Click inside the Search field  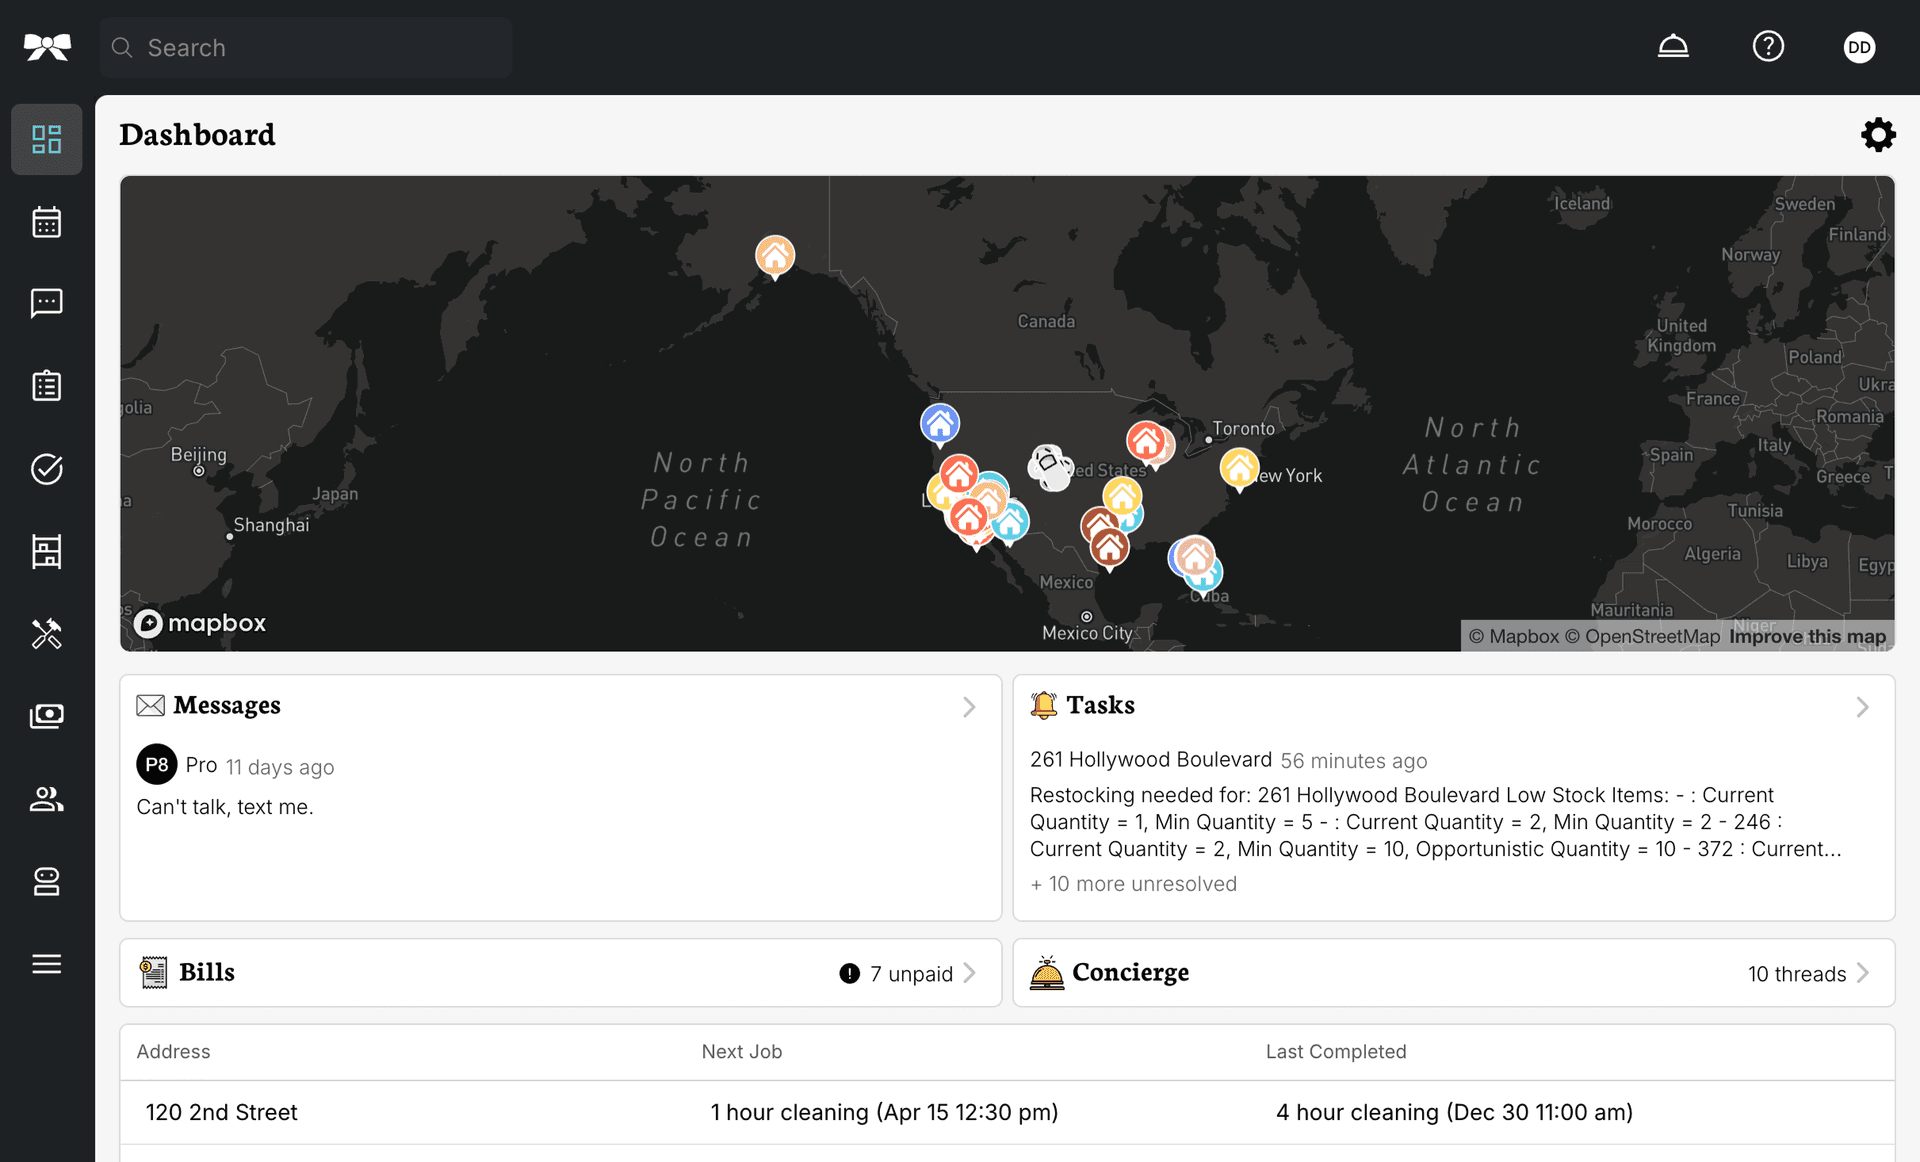(x=305, y=47)
